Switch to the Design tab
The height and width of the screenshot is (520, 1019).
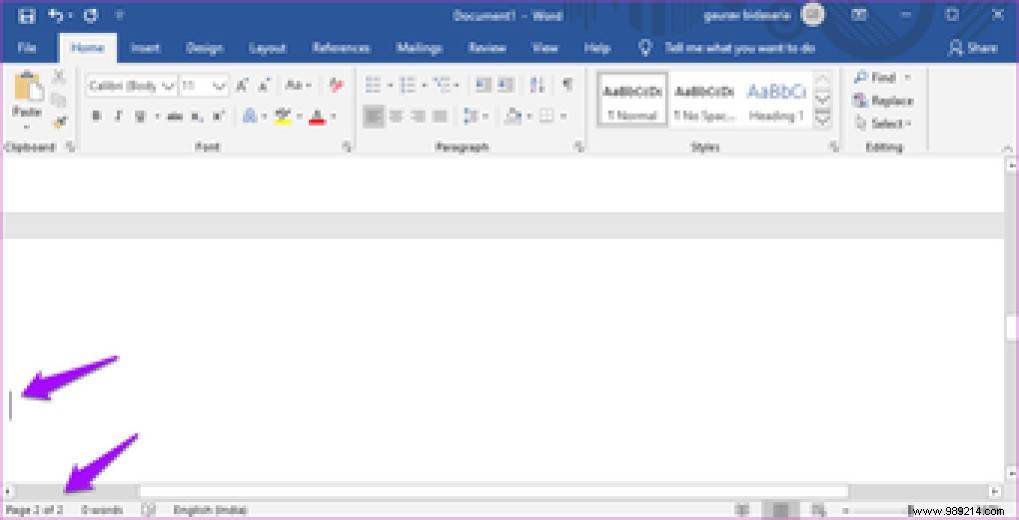[x=204, y=48]
